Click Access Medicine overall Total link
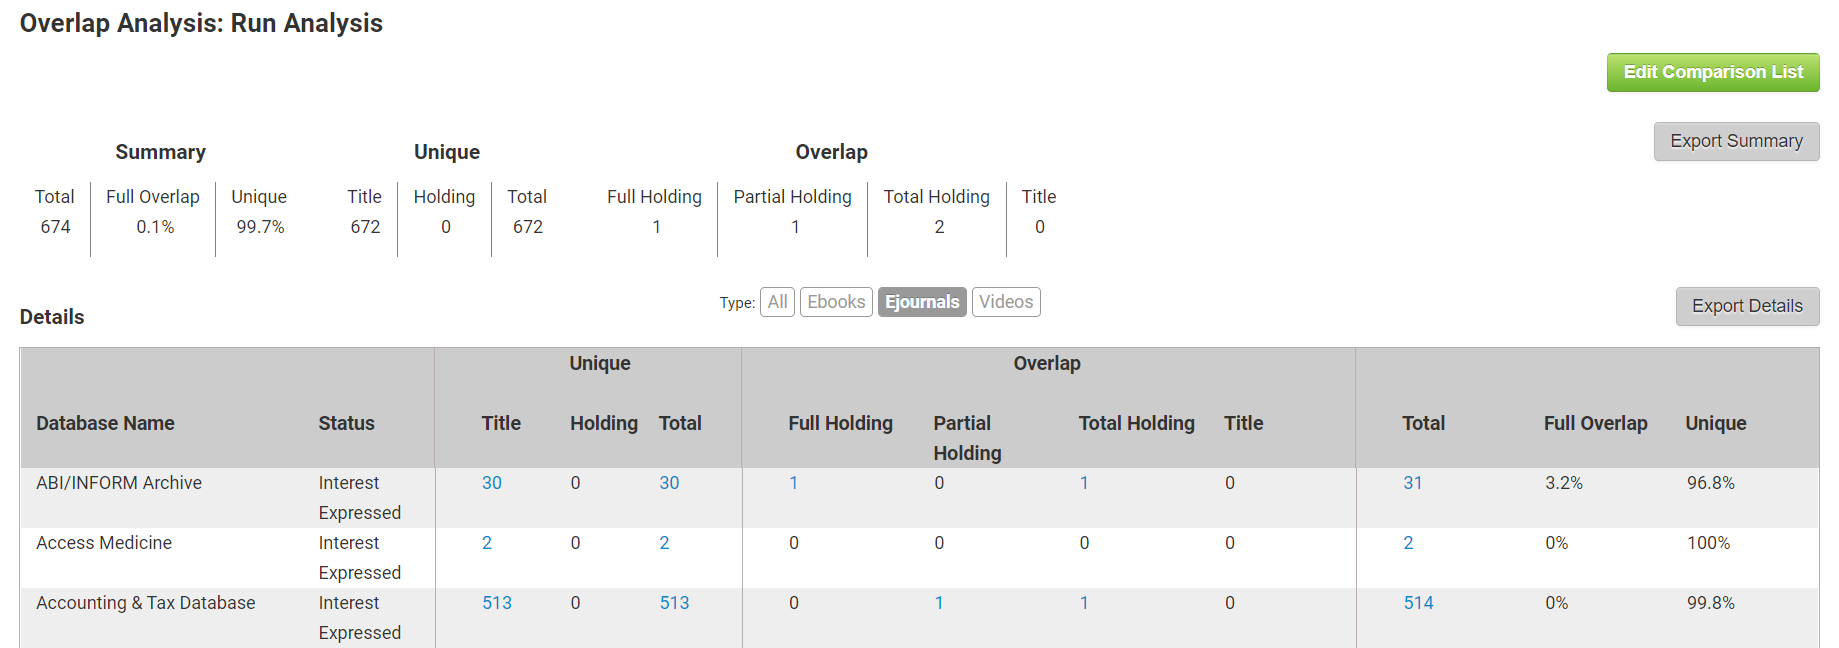1839x648 pixels. pos(1408,543)
